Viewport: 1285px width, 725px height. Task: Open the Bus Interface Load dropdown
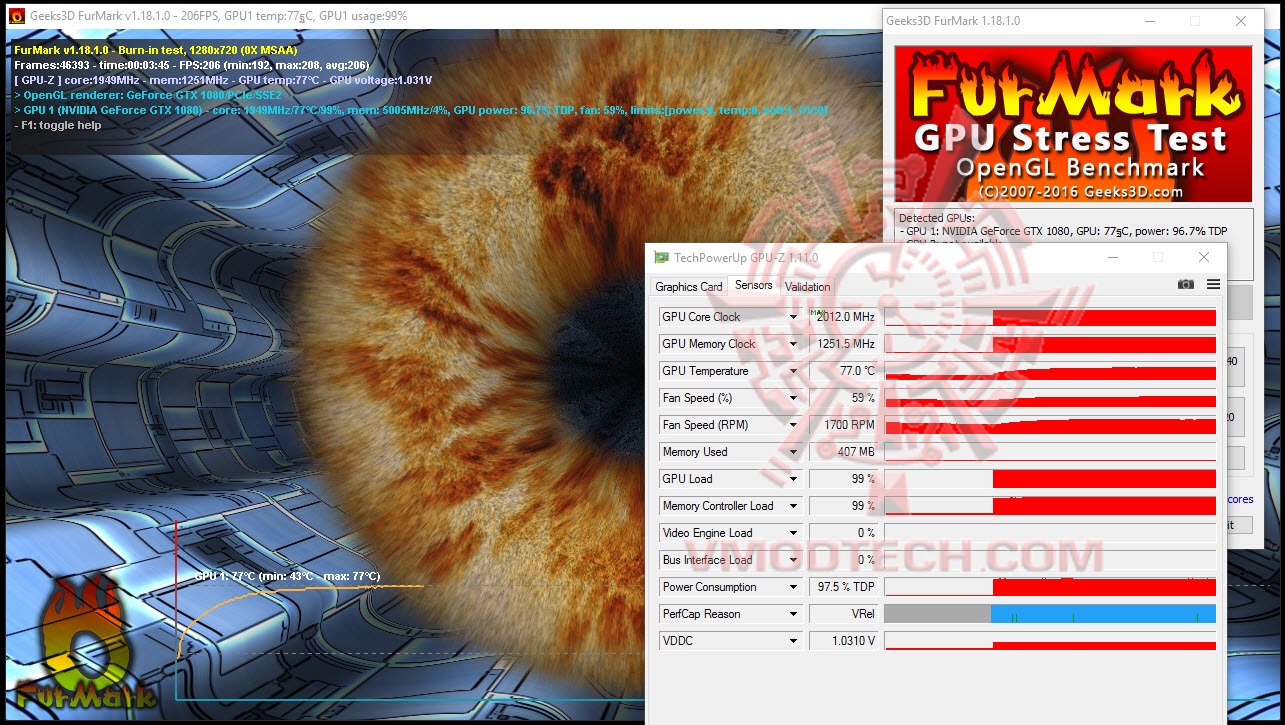[x=793, y=560]
